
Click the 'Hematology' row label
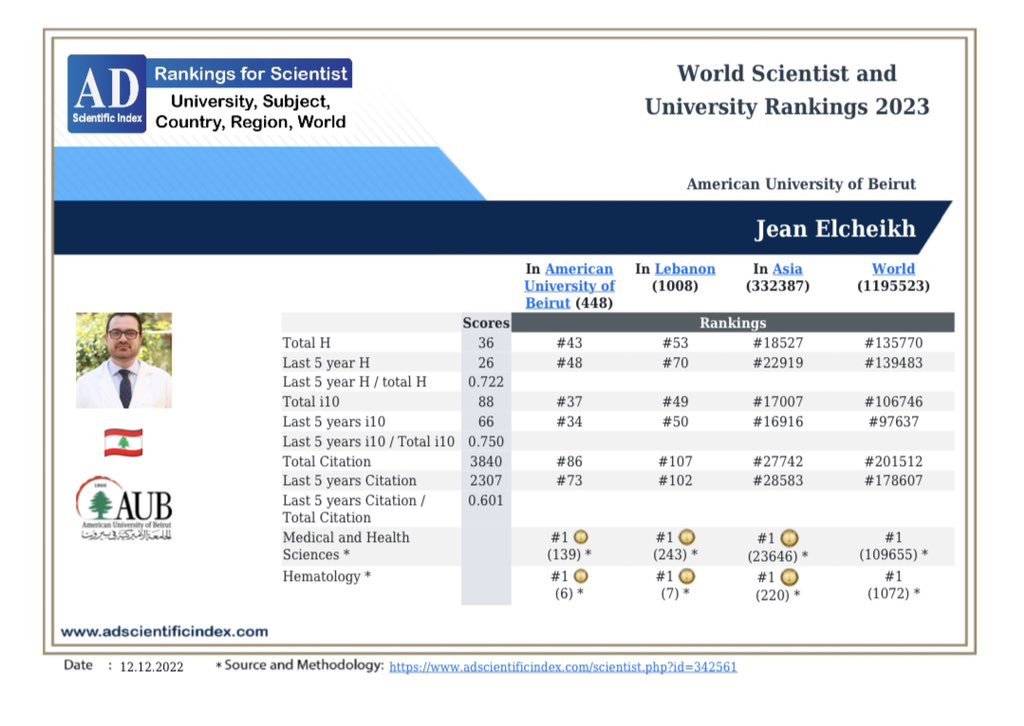coord(327,576)
